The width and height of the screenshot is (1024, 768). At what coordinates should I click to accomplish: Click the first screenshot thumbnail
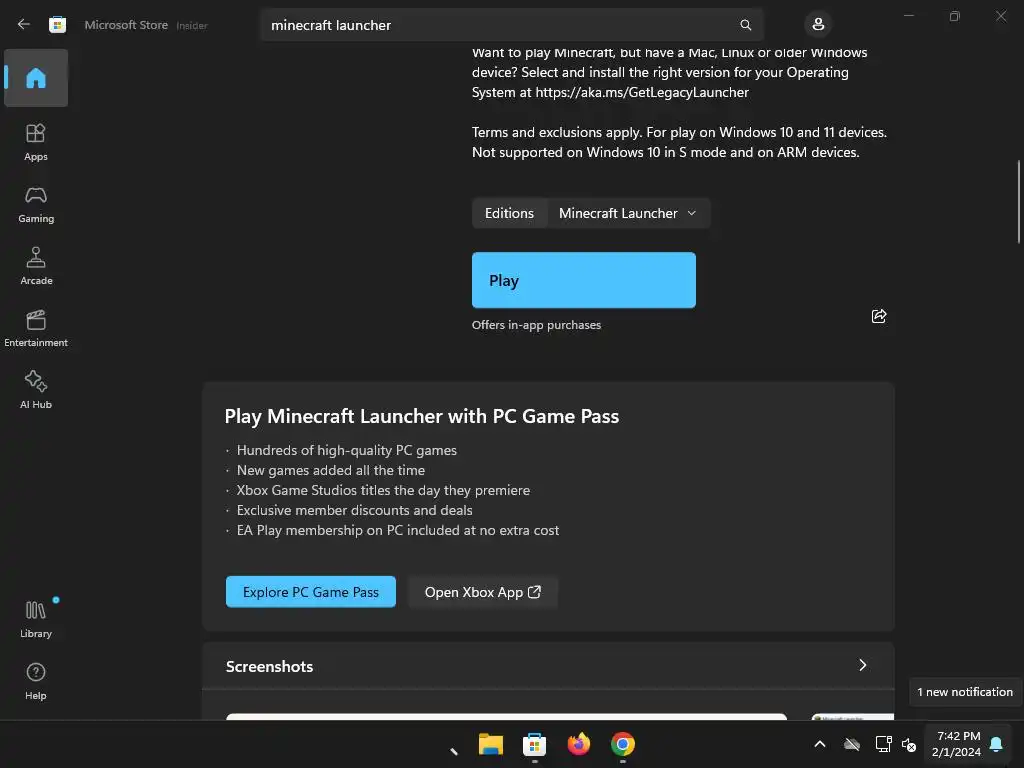506,716
